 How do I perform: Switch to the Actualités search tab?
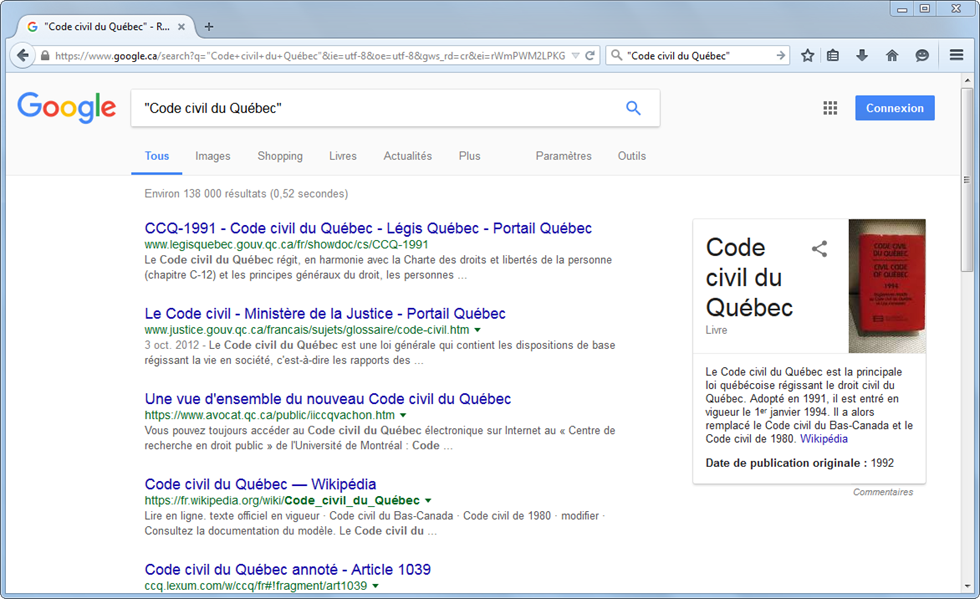[x=407, y=156]
